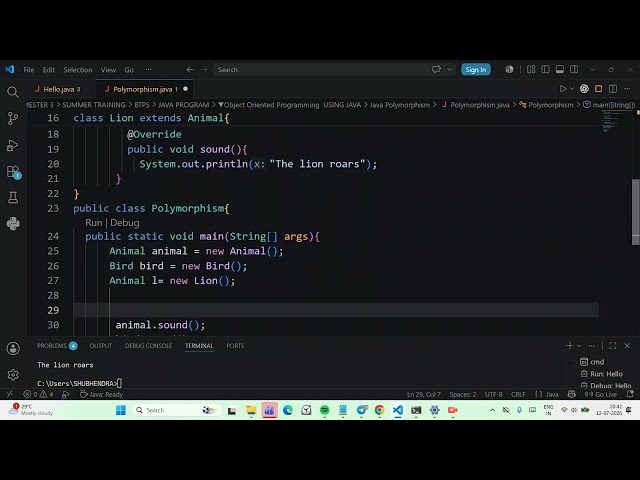Screen dimensions: 640x480
Task: Open the Search view in activity bar
Action: pos(13,92)
